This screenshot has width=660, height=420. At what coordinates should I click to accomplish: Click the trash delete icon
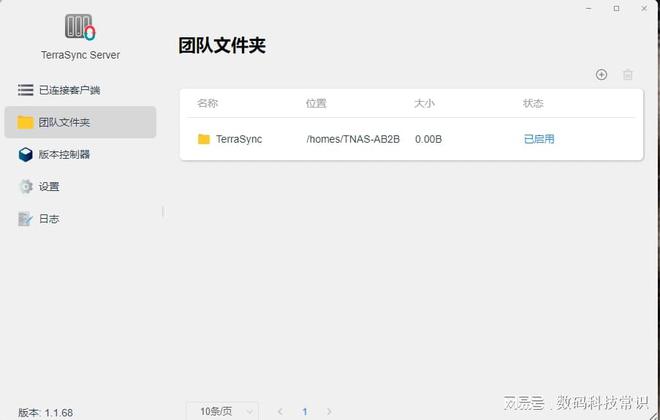[628, 75]
